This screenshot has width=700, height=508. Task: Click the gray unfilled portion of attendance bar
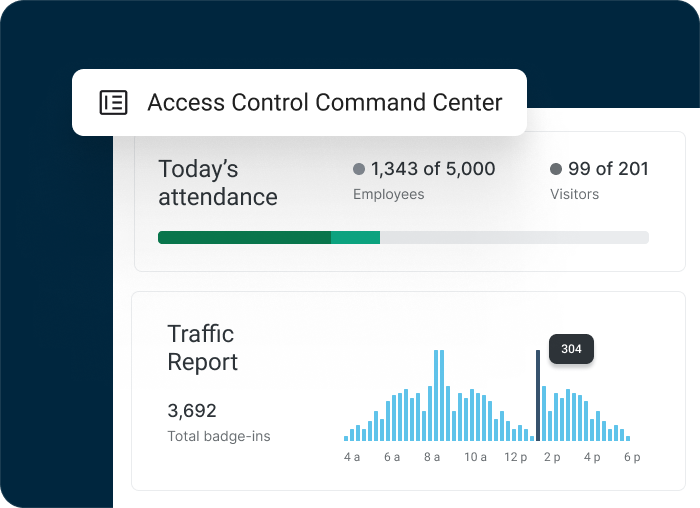(x=514, y=237)
